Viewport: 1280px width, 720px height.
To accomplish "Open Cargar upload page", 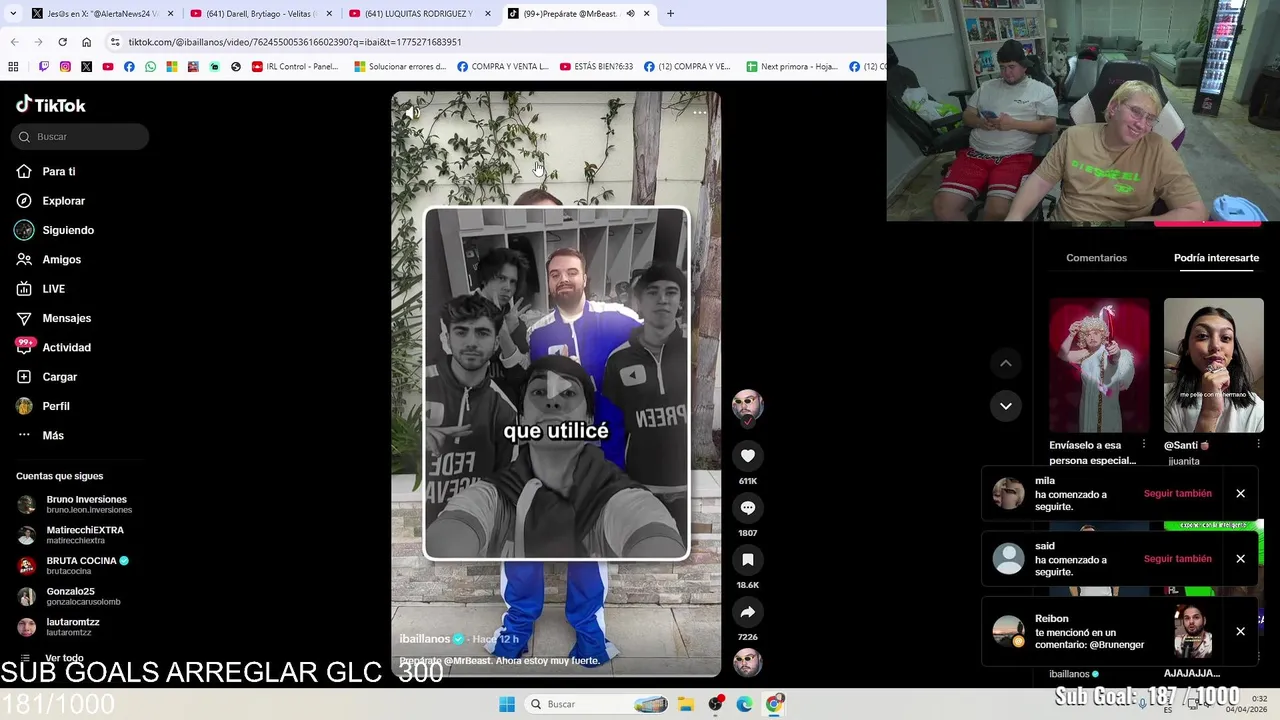I will click(46, 377).
